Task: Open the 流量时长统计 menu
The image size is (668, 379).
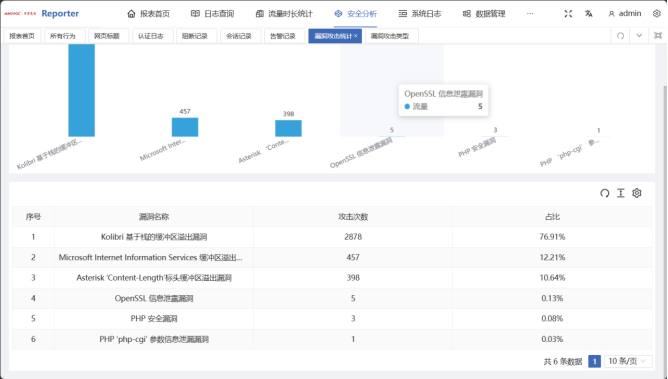Action: (284, 14)
